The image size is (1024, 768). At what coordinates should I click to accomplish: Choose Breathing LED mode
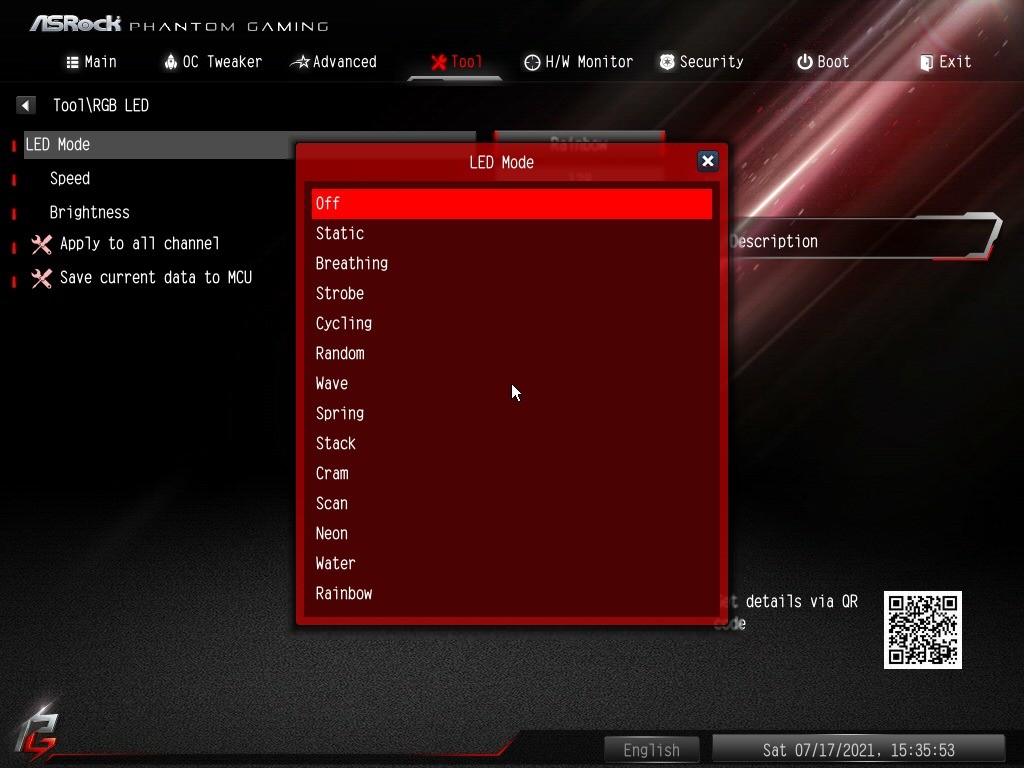(511, 264)
